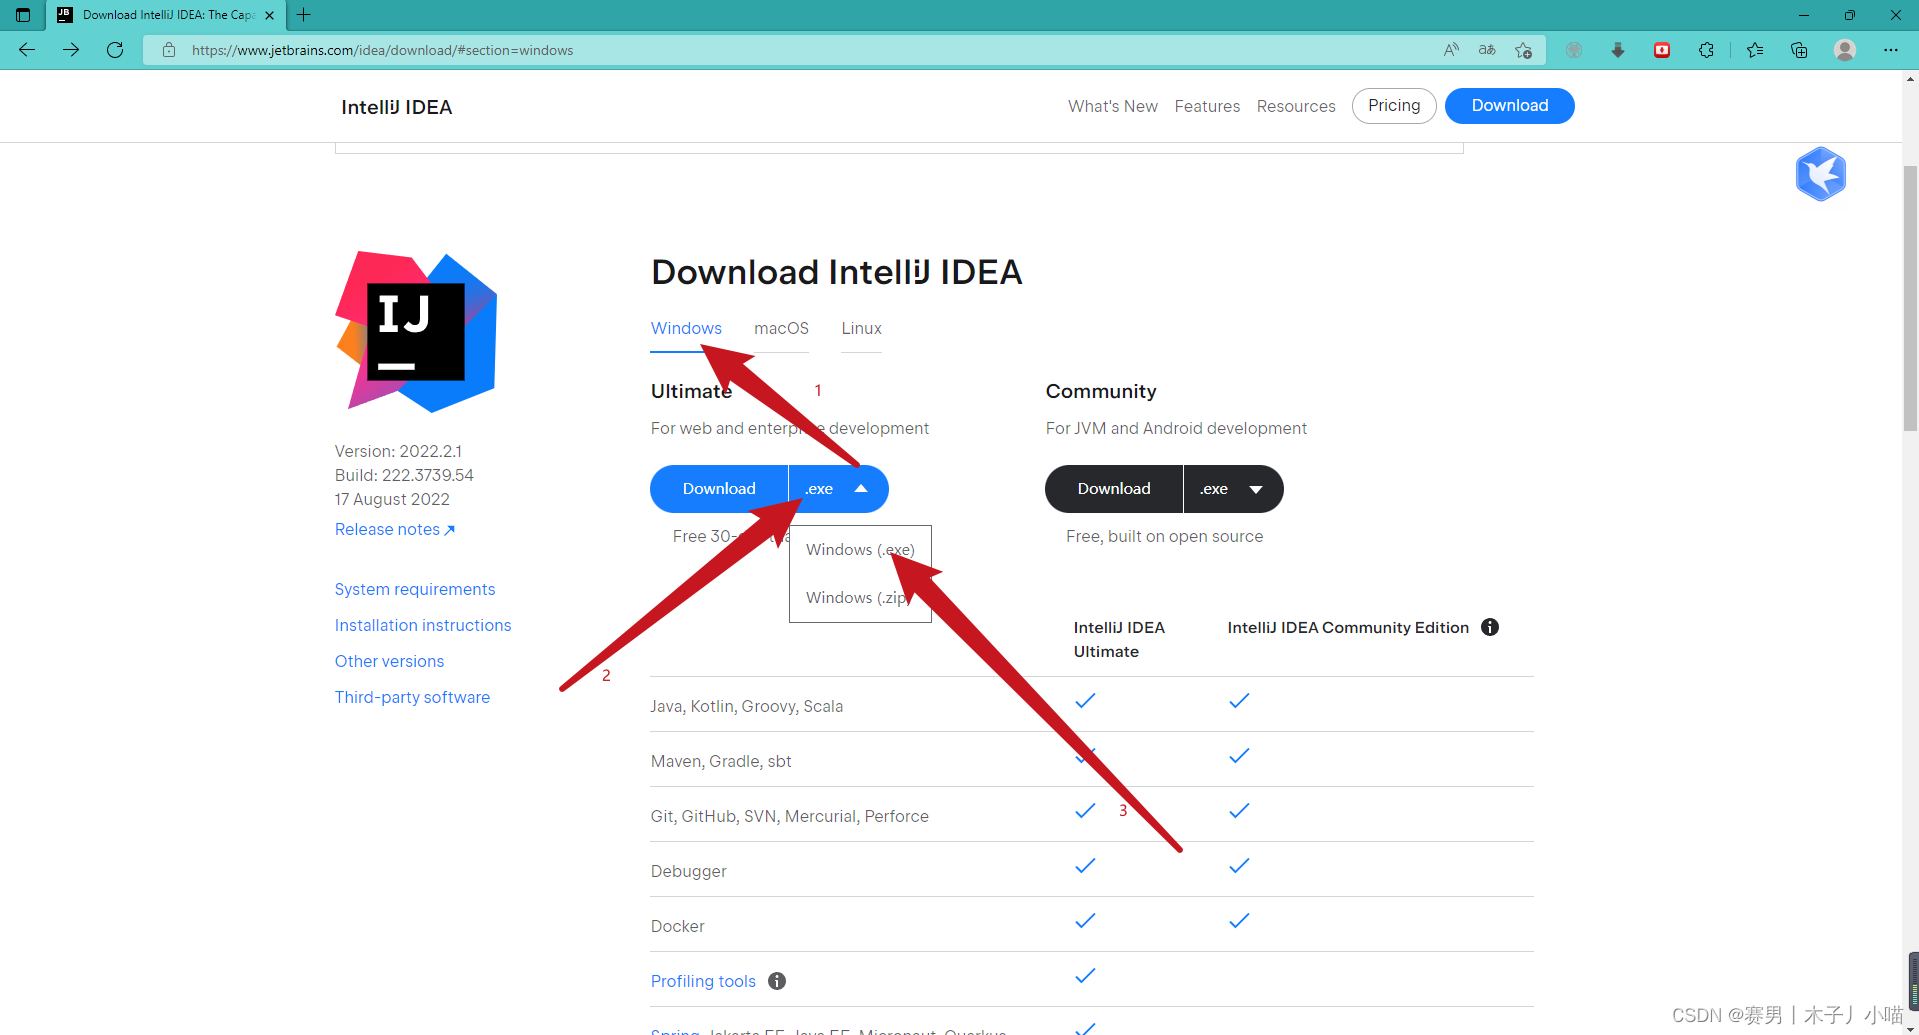The width and height of the screenshot is (1919, 1035).
Task: Click the Collections icon in browser toolbar
Action: [1798, 49]
